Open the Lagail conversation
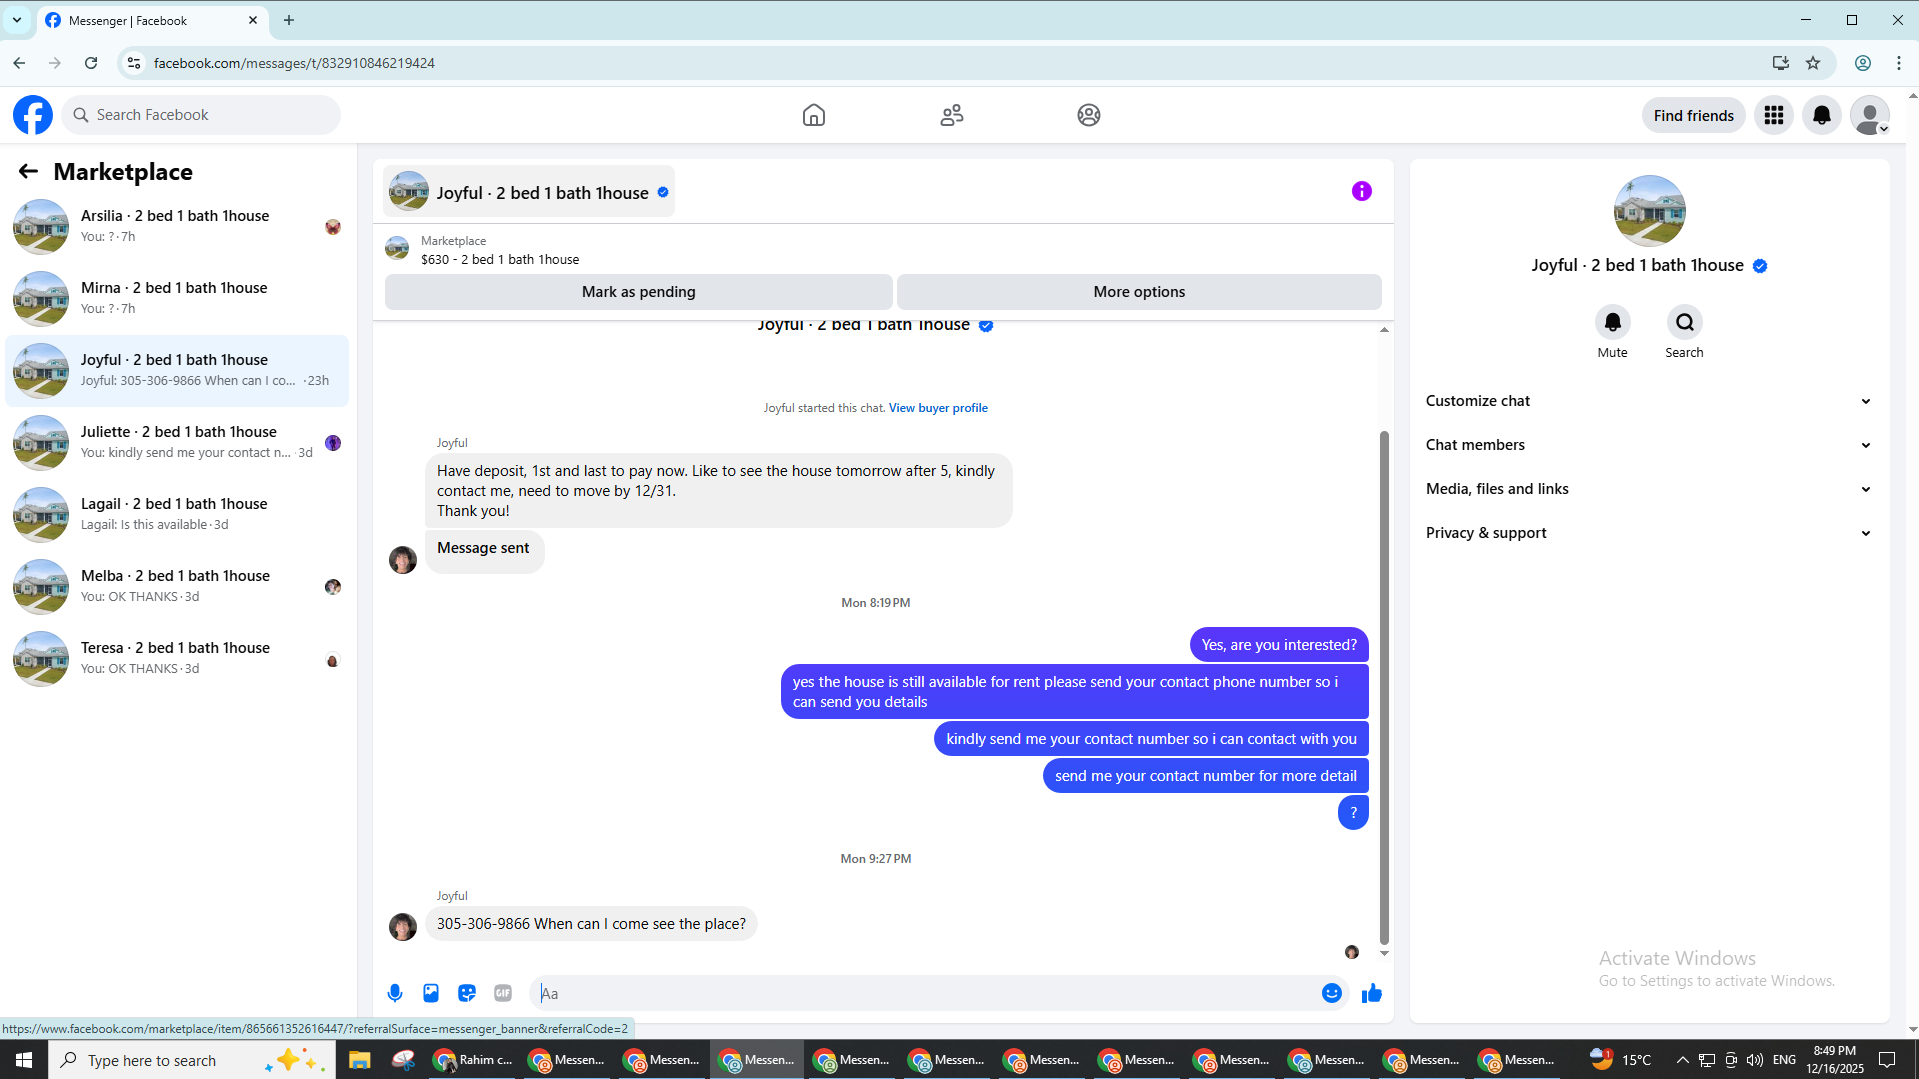 pos(178,515)
